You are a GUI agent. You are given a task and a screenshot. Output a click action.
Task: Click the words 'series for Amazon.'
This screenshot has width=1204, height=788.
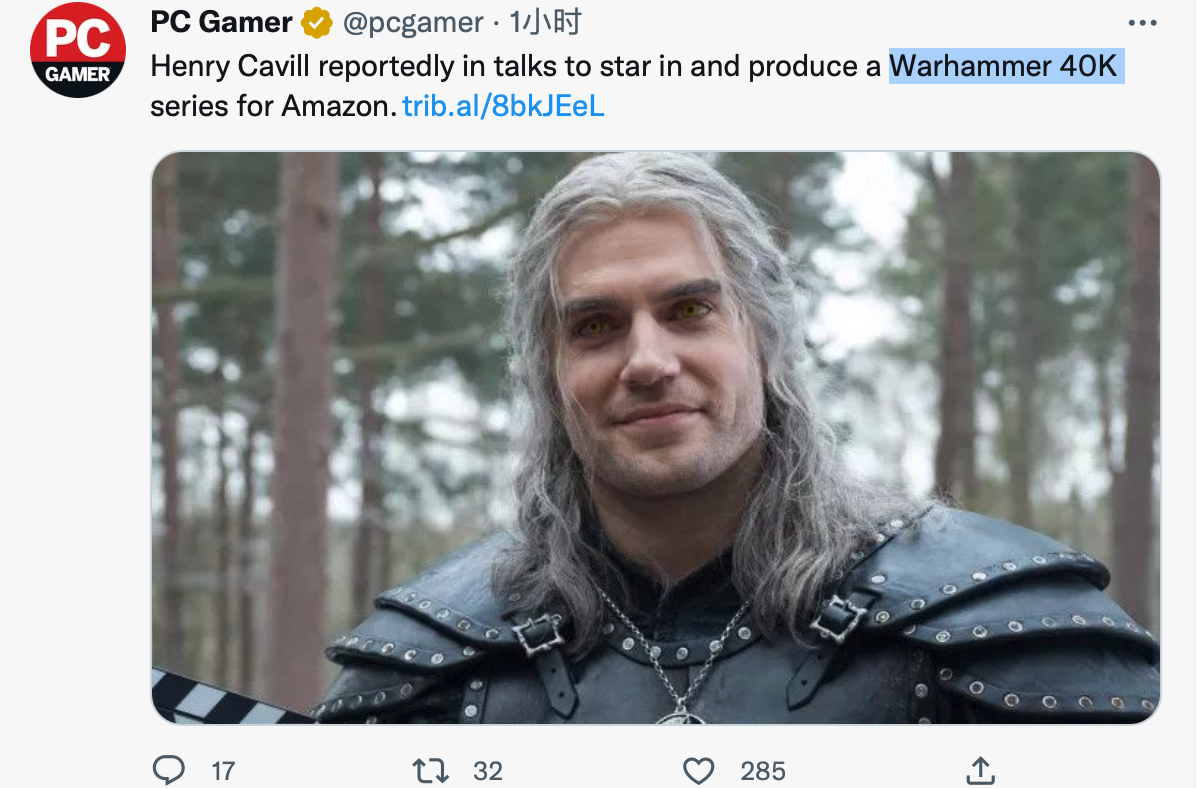pyautogui.click(x=273, y=106)
